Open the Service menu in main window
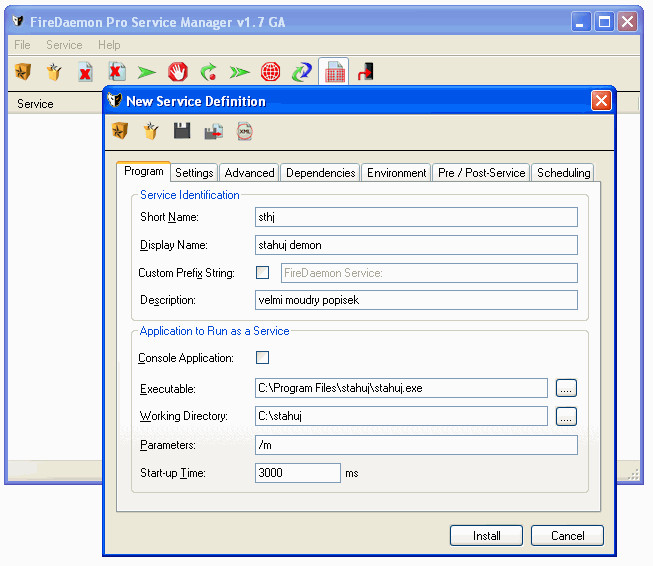Viewport: 653px width, 566px height. (64, 45)
